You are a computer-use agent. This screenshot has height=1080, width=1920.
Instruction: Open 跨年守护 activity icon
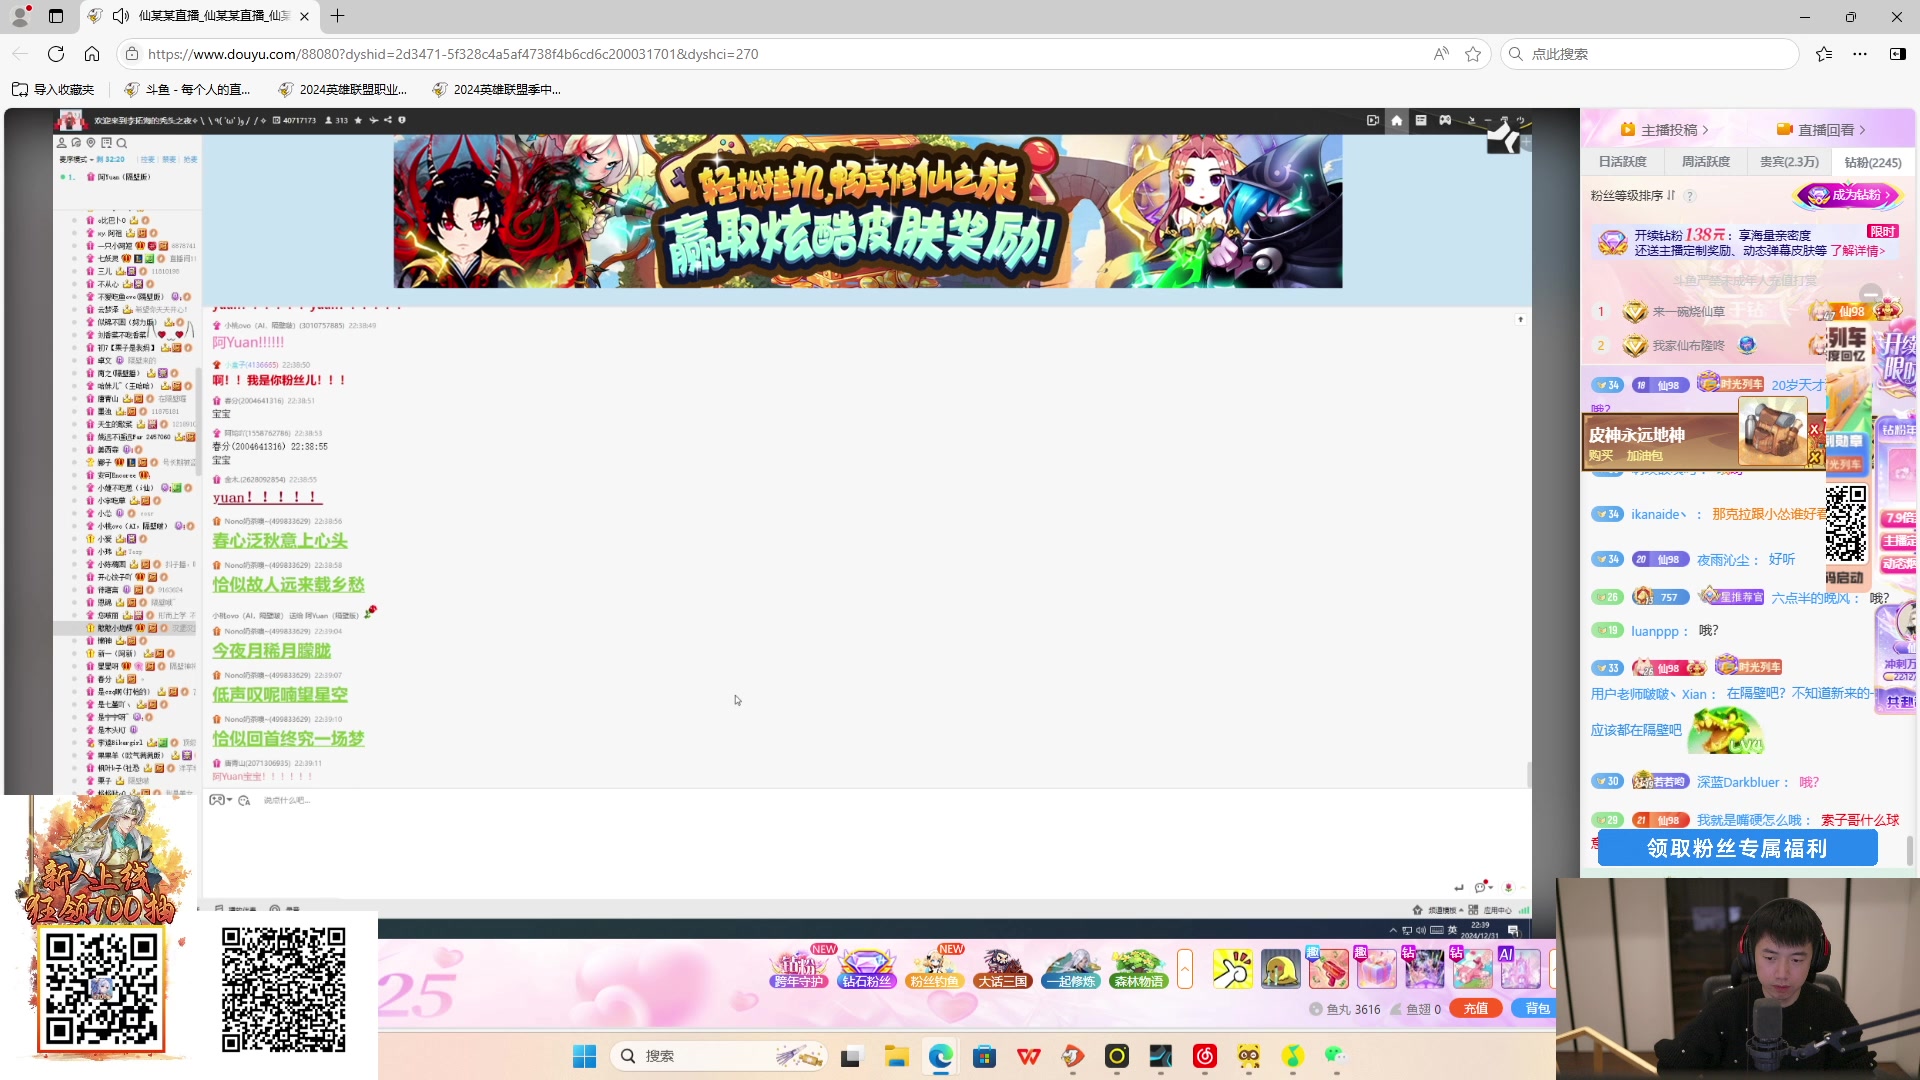point(799,968)
